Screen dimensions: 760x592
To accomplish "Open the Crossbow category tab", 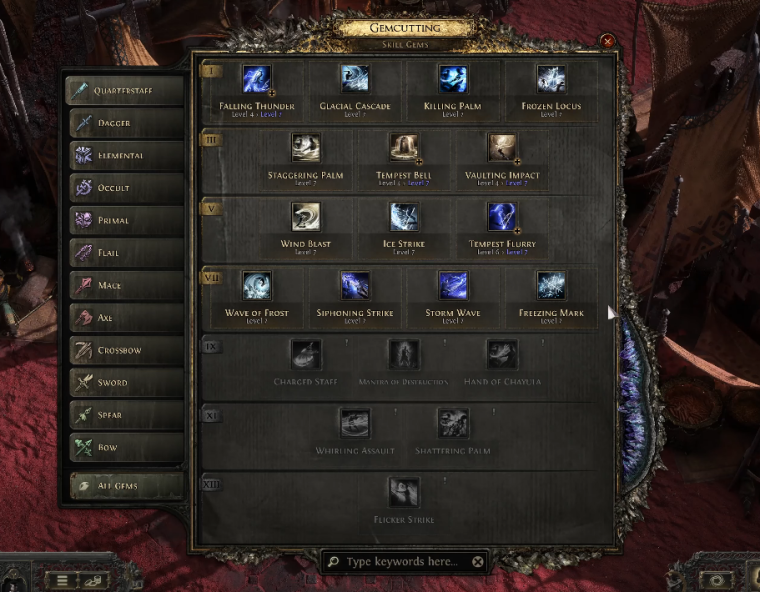I will pyautogui.click(x=127, y=350).
